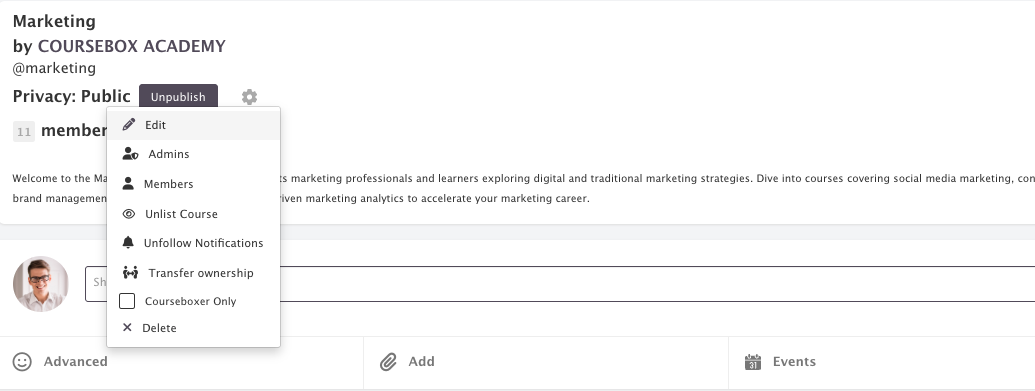Image resolution: width=1035 pixels, height=391 pixels.
Task: Click the admin shield-person icon
Action: (130, 154)
